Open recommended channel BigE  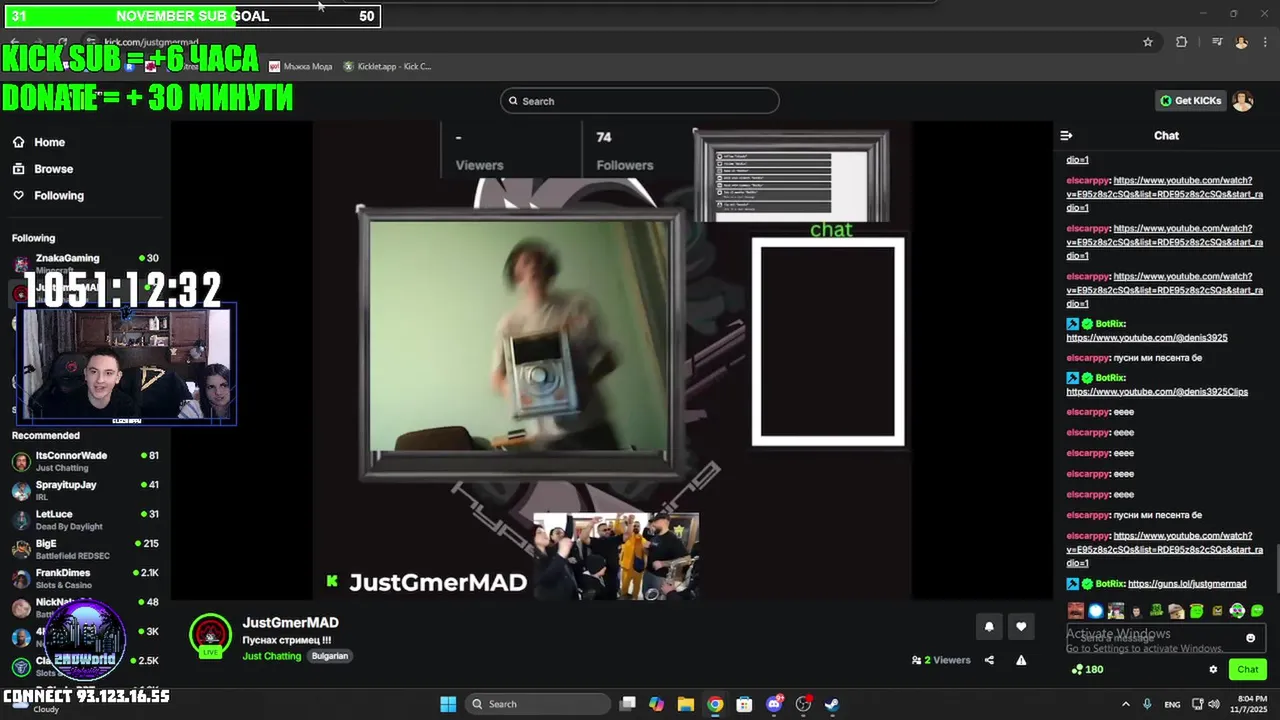(x=85, y=549)
